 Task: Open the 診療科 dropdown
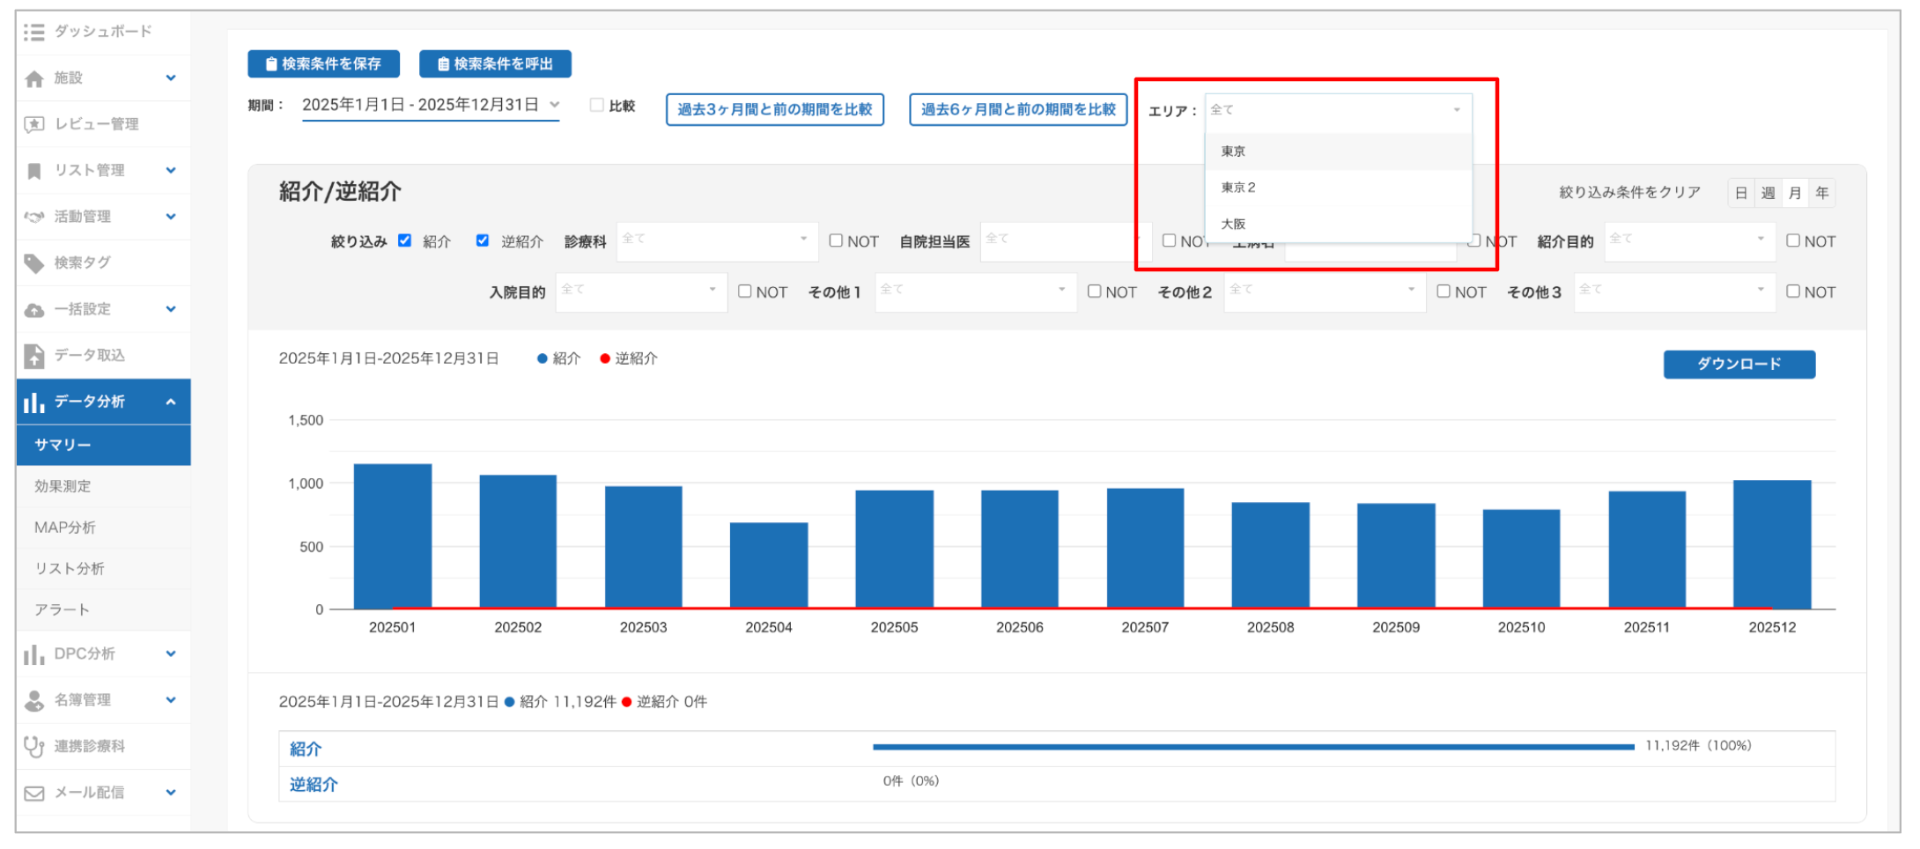(x=716, y=241)
